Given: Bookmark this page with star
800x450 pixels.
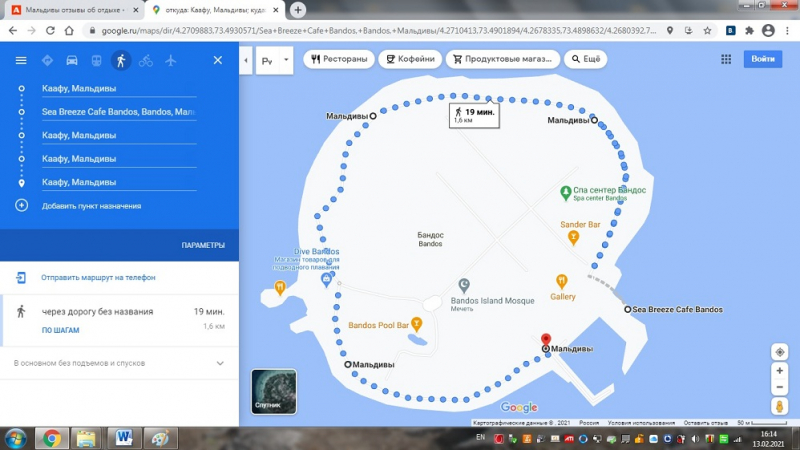Looking at the screenshot, I should (707, 31).
